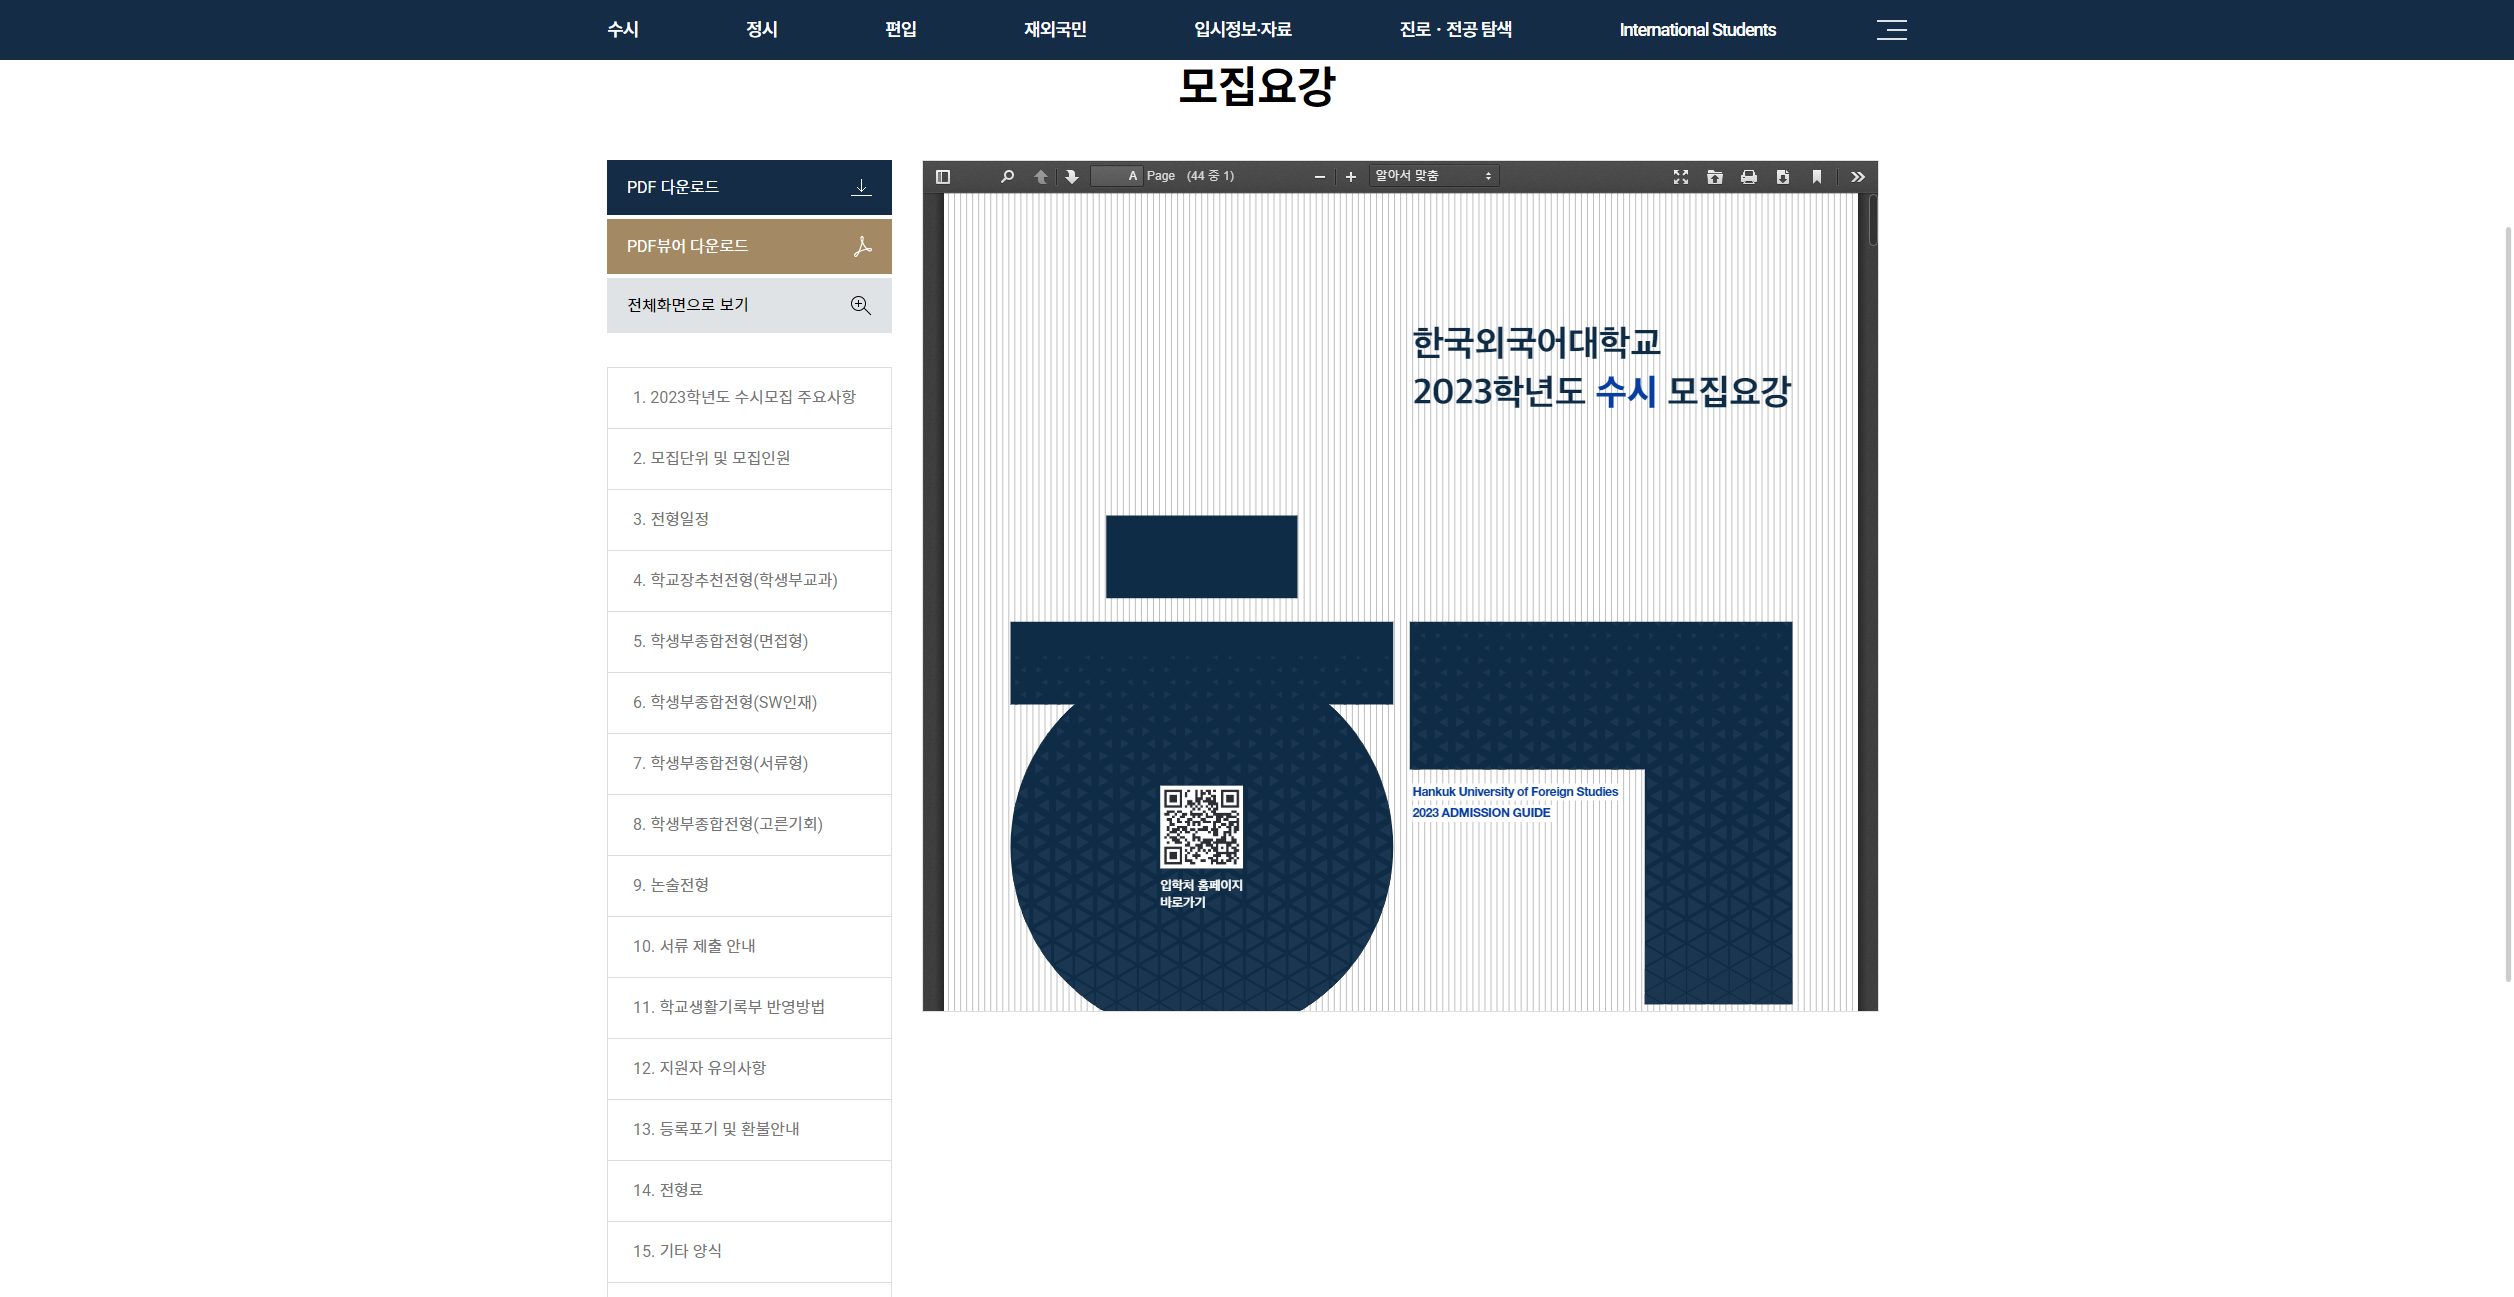Click the QR code on PDF cover
The image size is (2514, 1297).
tap(1201, 827)
